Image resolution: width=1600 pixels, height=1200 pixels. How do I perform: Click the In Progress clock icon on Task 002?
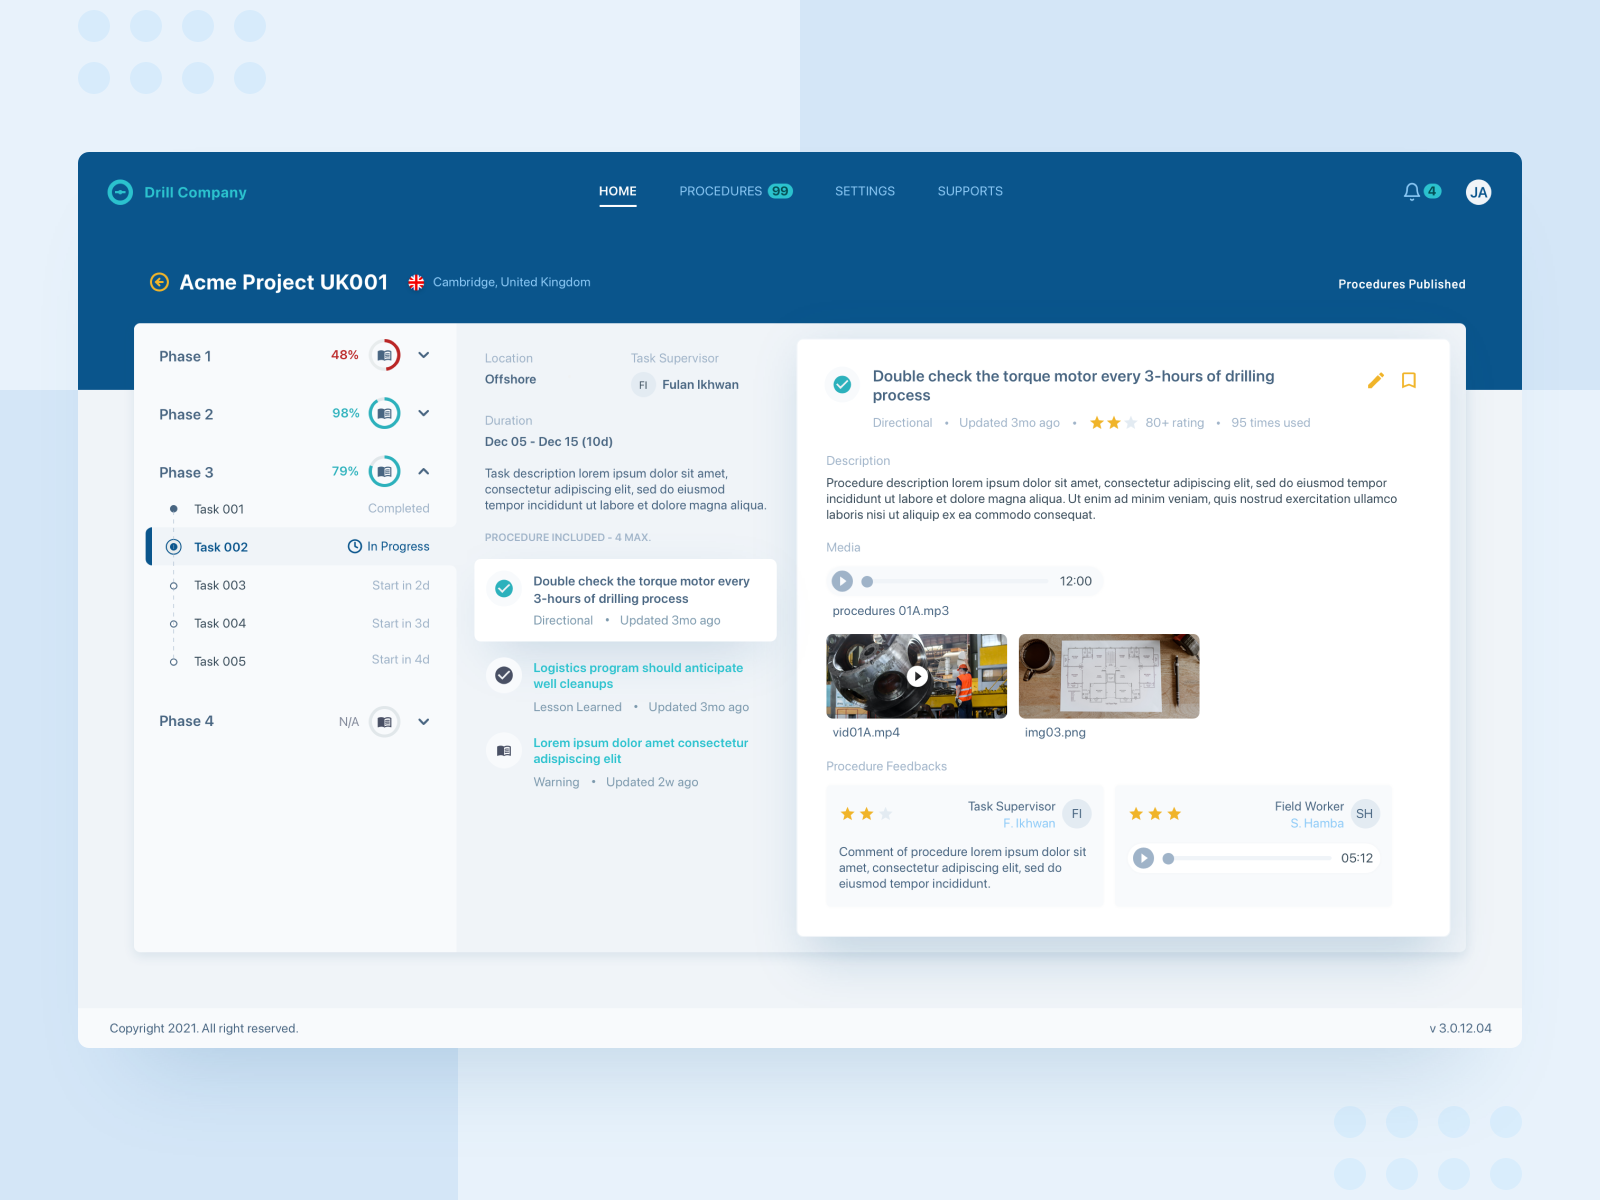pos(354,546)
